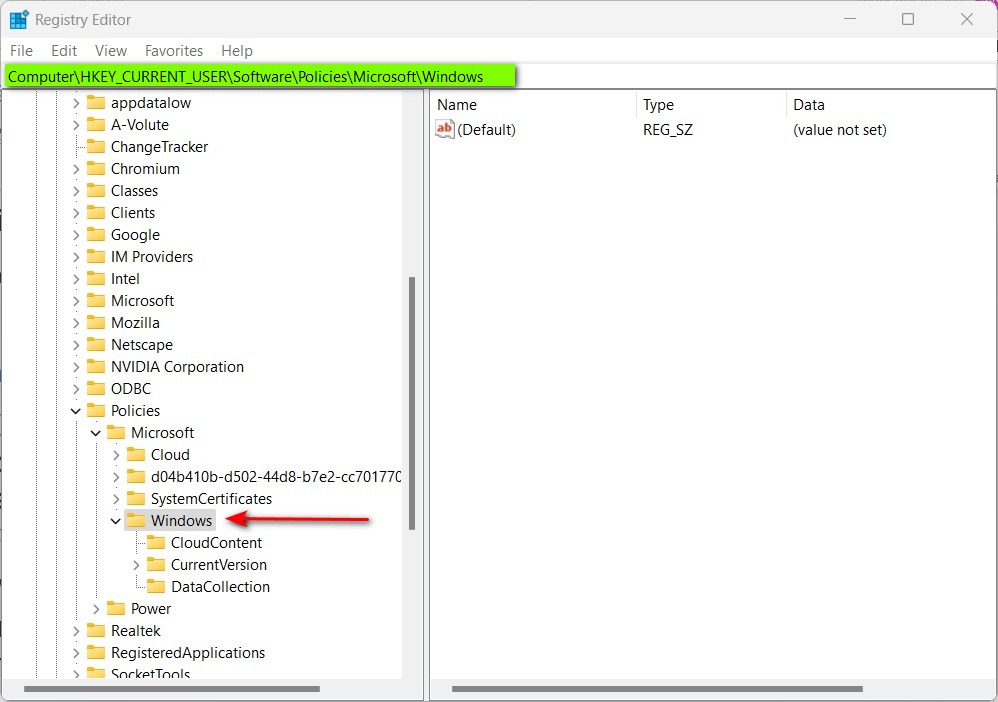Select the CloudContent folder icon
Screen dimensions: 998x702
(x=156, y=543)
